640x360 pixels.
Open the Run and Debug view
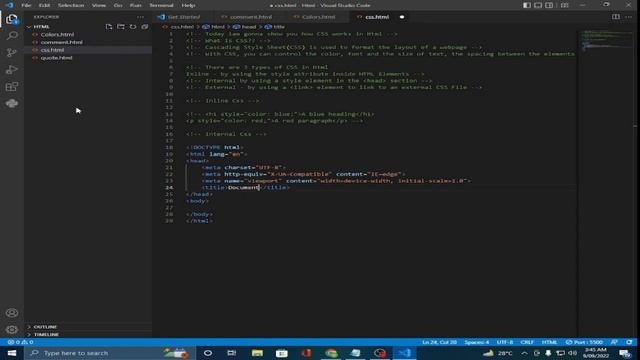(x=12, y=70)
